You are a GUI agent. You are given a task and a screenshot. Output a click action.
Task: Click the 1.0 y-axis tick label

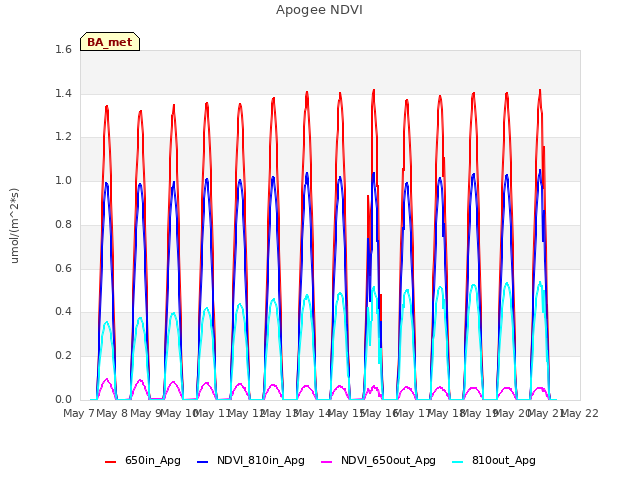(63, 180)
